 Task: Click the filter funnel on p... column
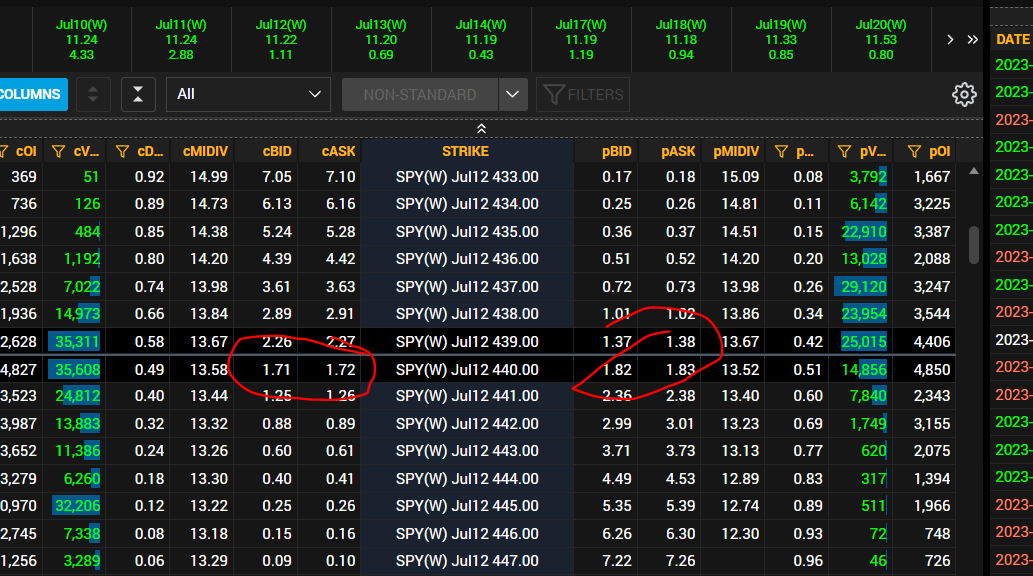(x=781, y=152)
